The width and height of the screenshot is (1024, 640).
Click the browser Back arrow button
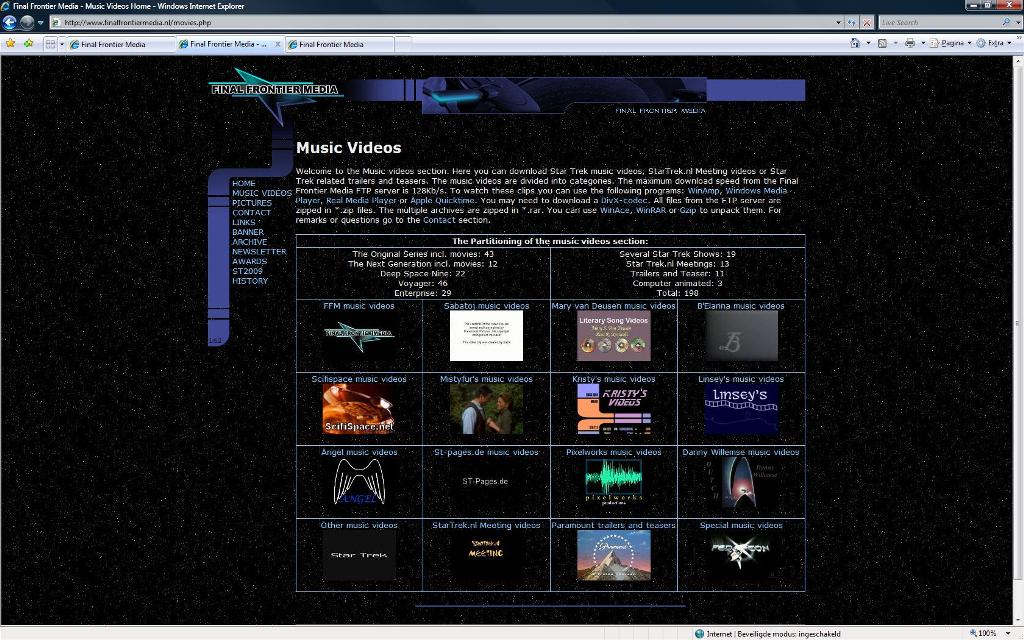click(x=9, y=22)
